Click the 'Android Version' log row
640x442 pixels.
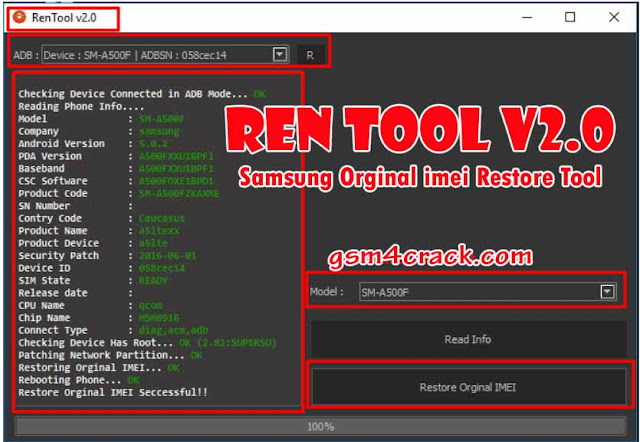tap(93, 144)
